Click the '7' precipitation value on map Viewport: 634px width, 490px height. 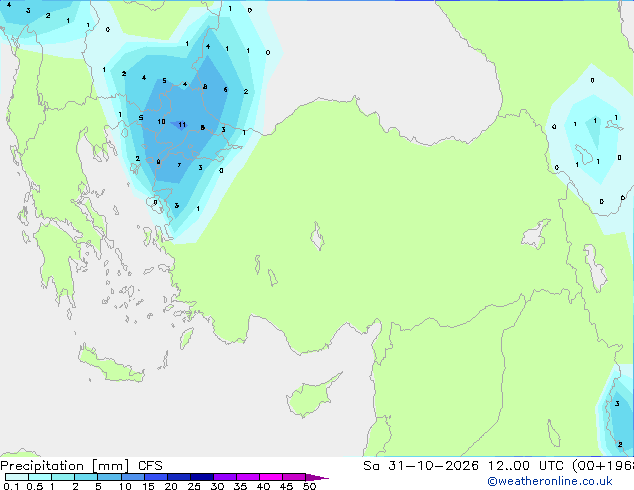pyautogui.click(x=179, y=165)
